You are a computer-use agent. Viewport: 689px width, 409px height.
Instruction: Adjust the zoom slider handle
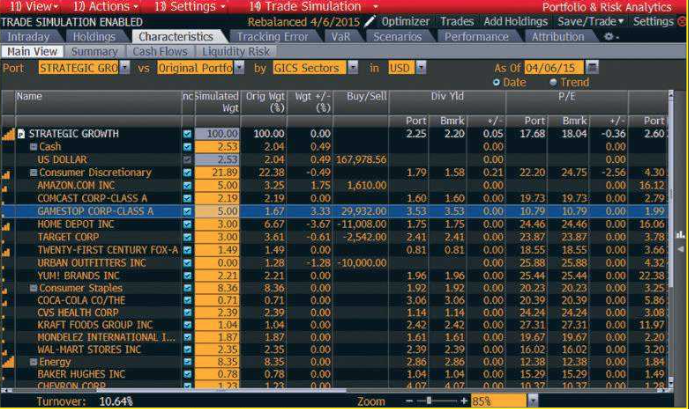[x=428, y=401]
